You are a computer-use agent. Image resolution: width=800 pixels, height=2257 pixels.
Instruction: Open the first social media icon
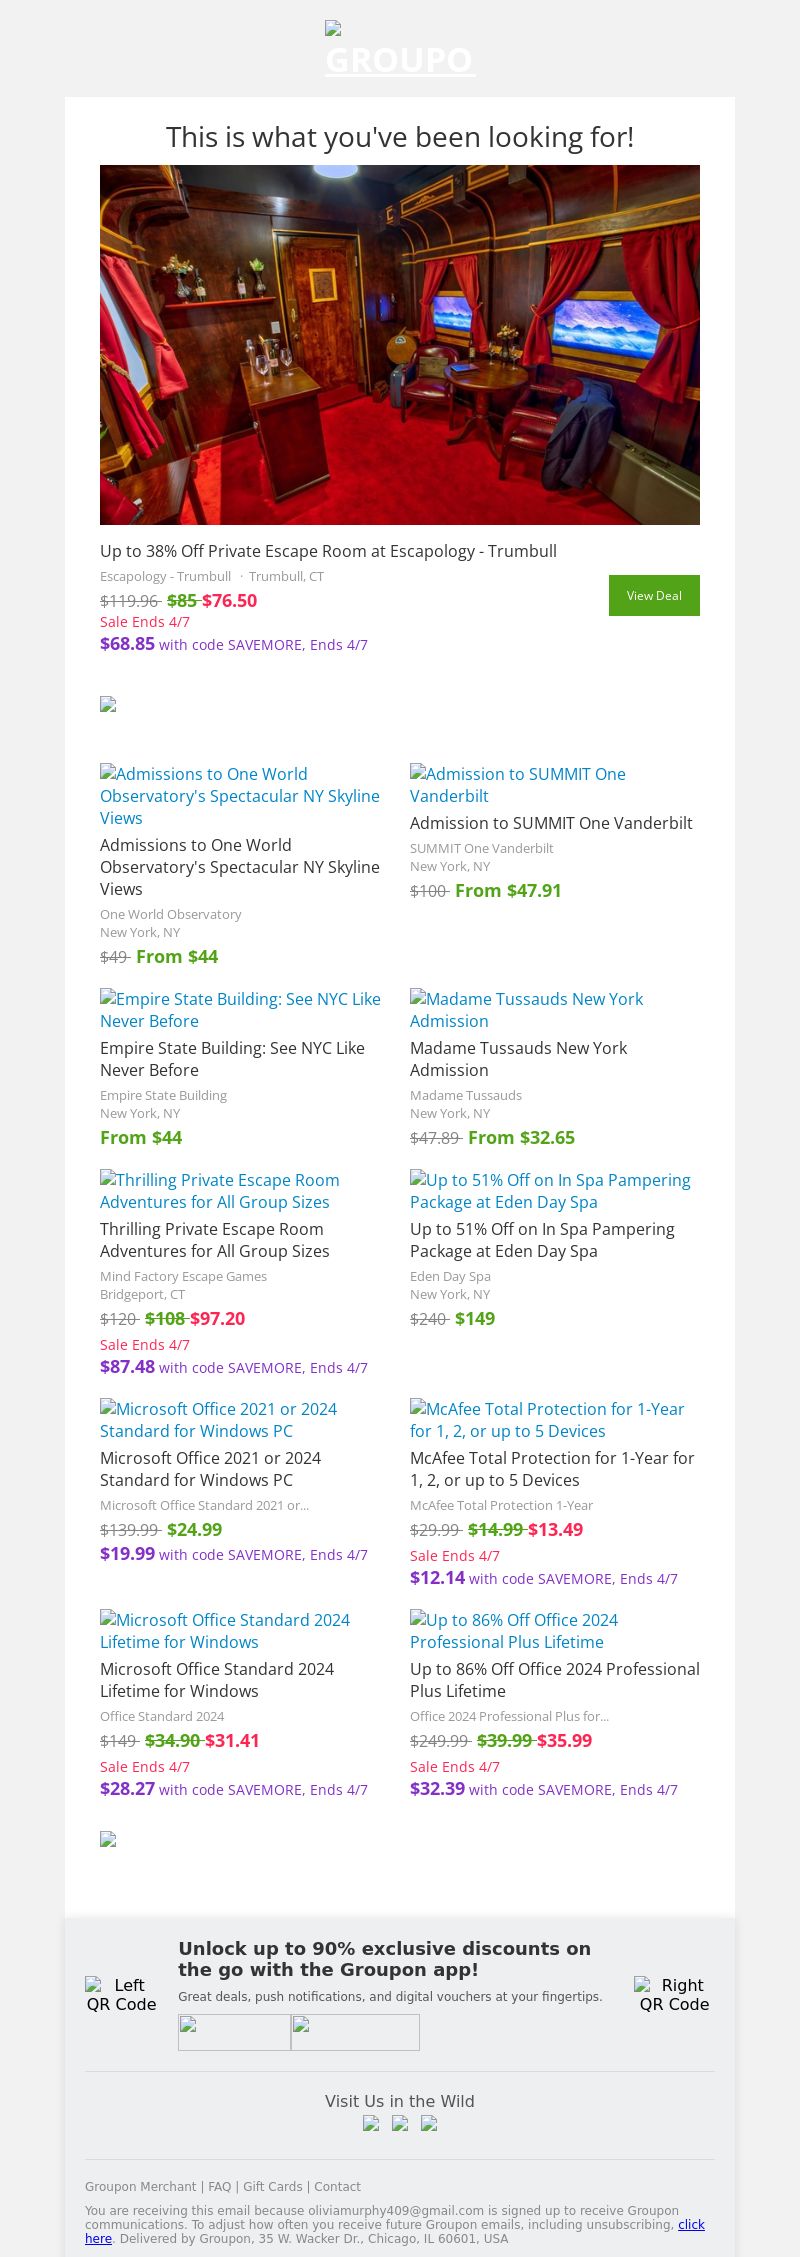tap(371, 2123)
